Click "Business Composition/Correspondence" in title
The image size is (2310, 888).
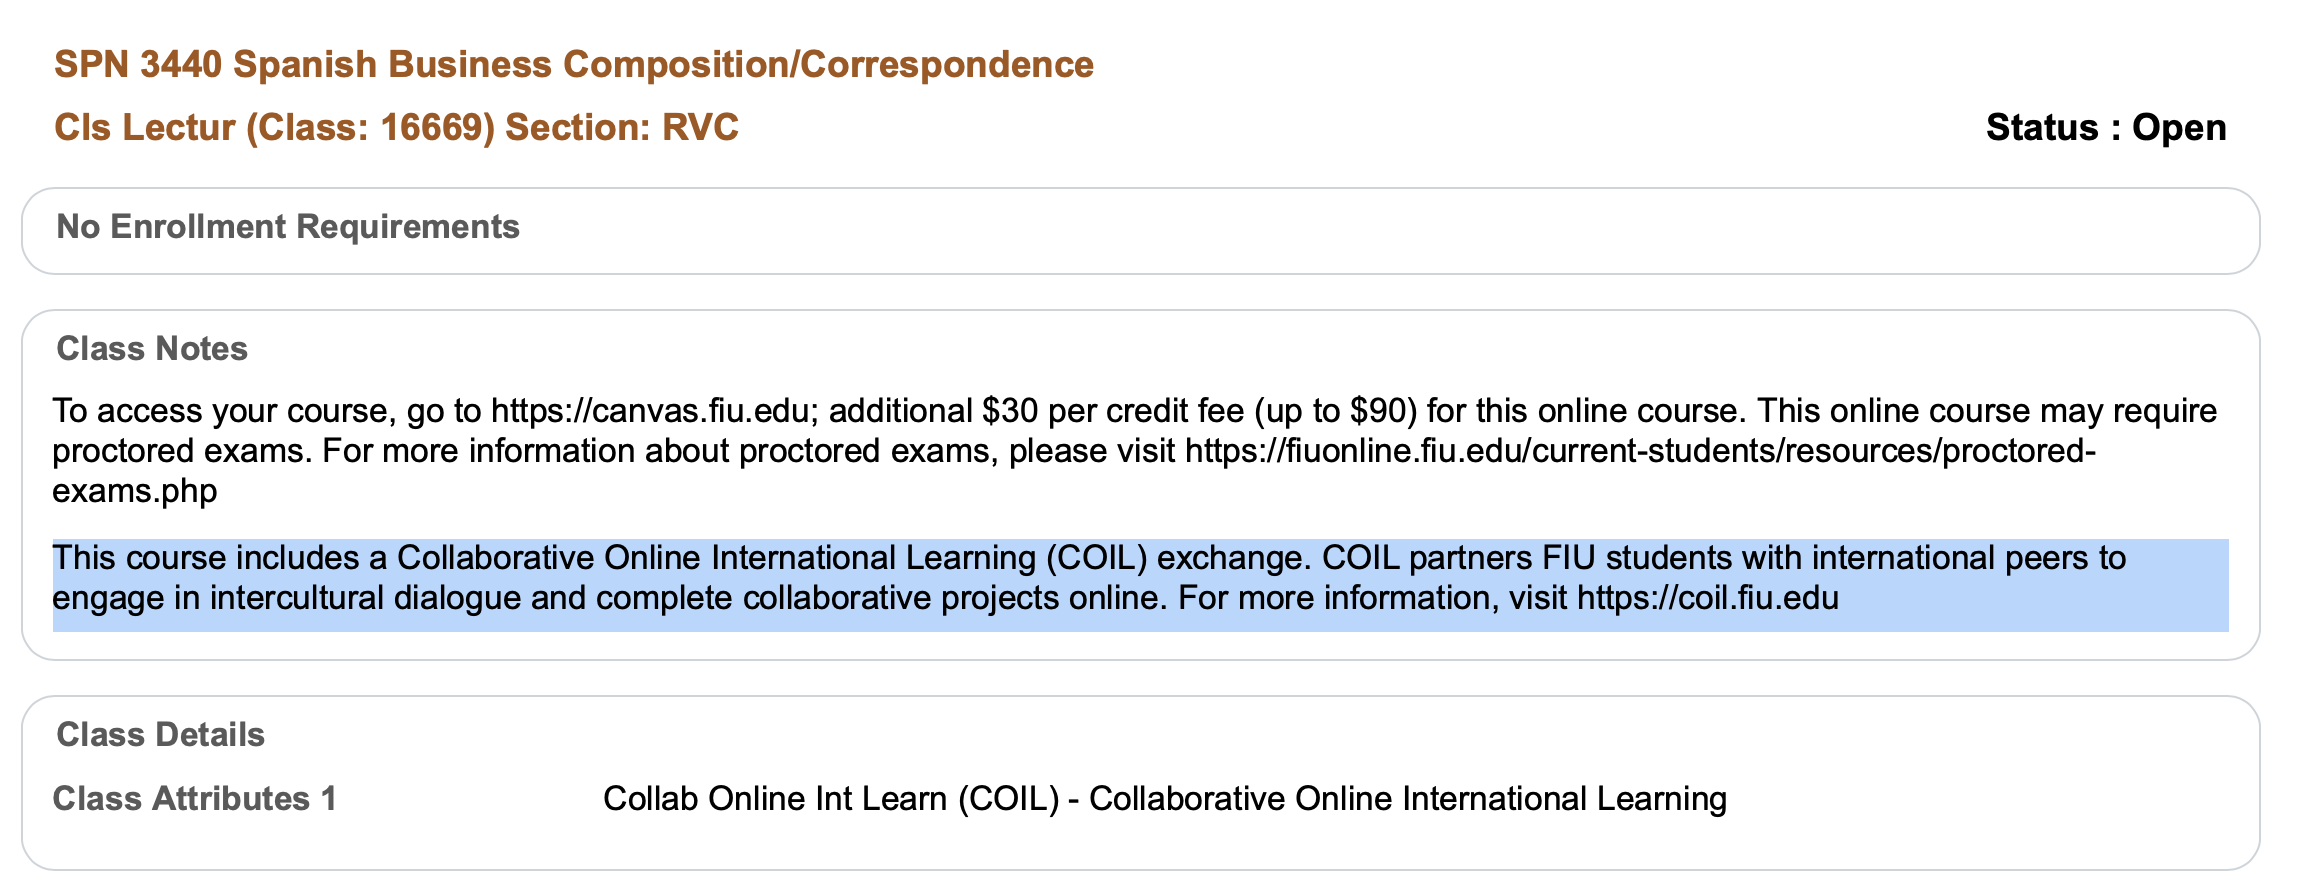741,64
